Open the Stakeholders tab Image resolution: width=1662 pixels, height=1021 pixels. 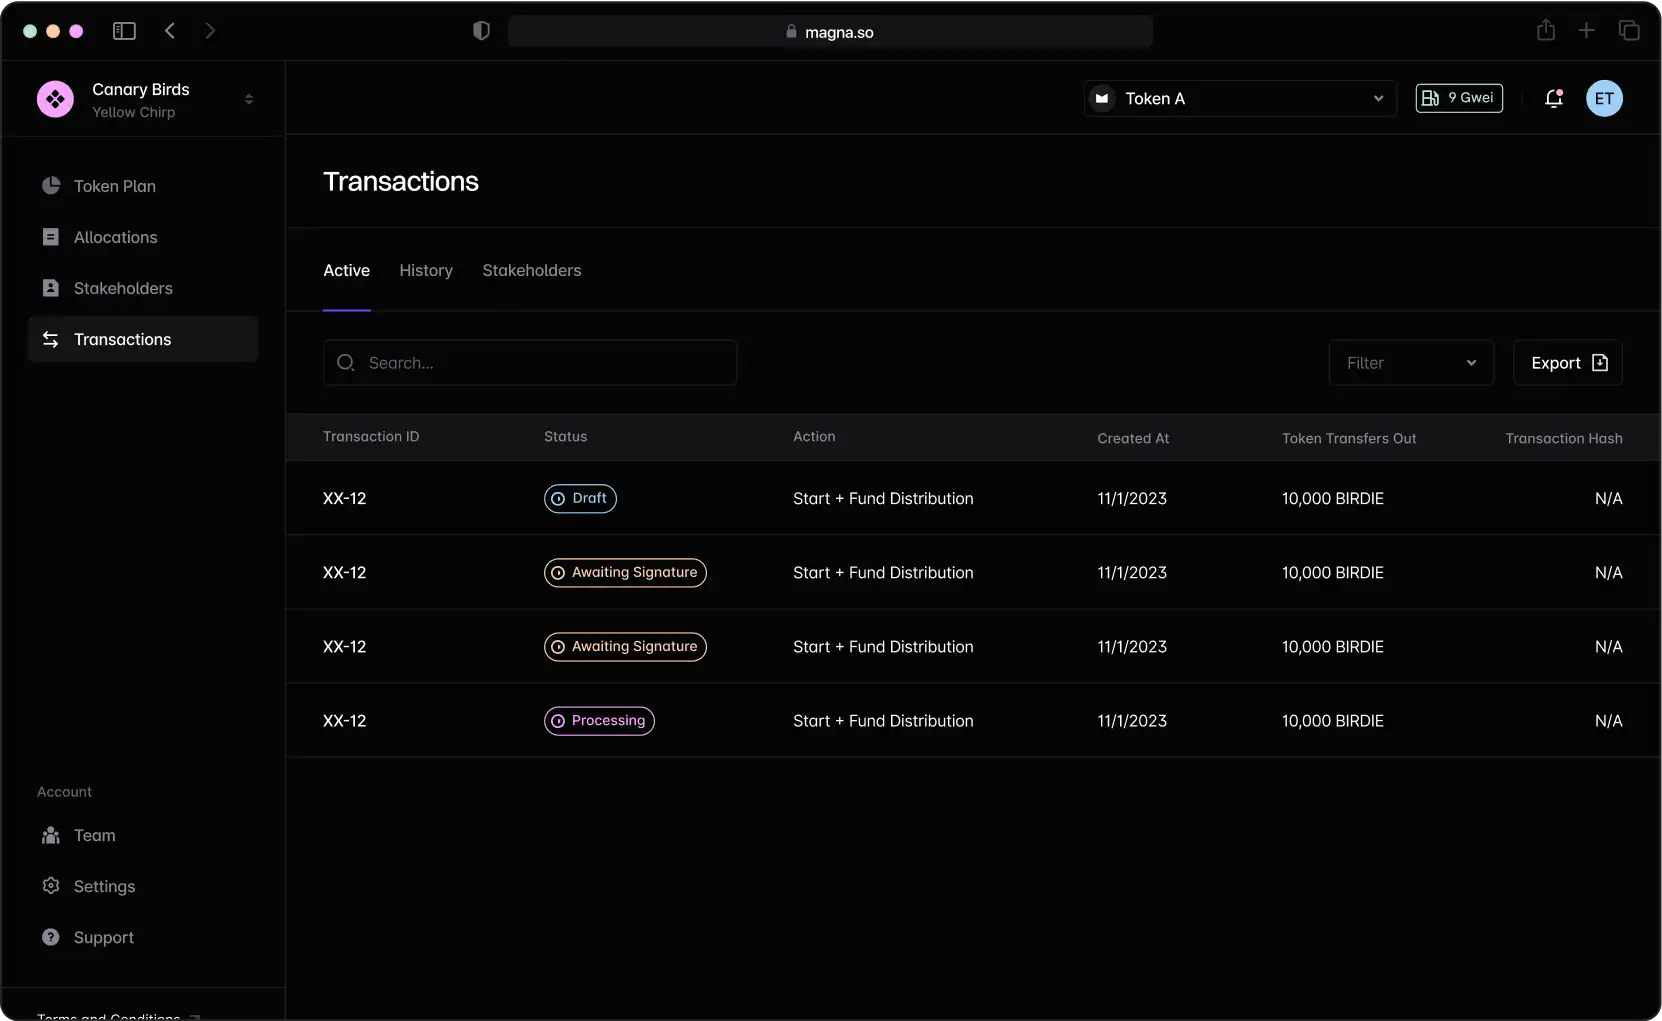click(x=532, y=271)
